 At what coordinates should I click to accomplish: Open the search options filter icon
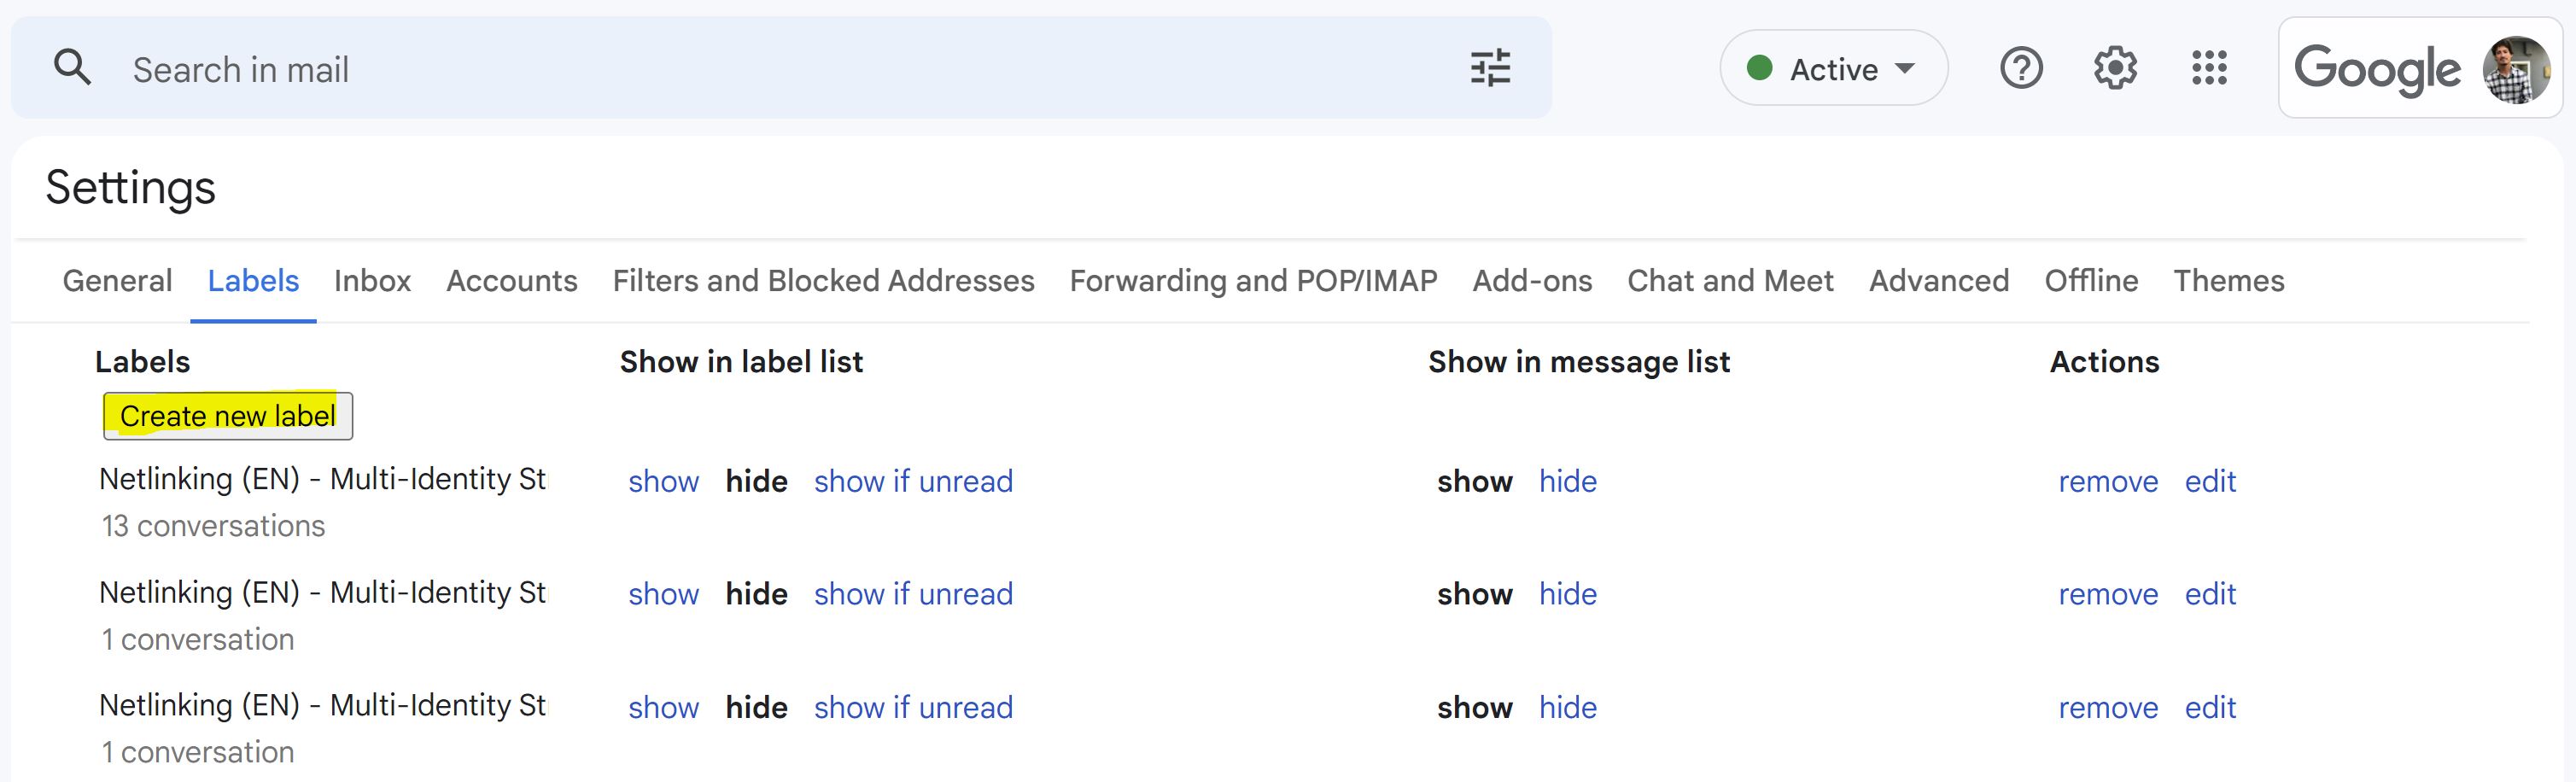pyautogui.click(x=1490, y=68)
